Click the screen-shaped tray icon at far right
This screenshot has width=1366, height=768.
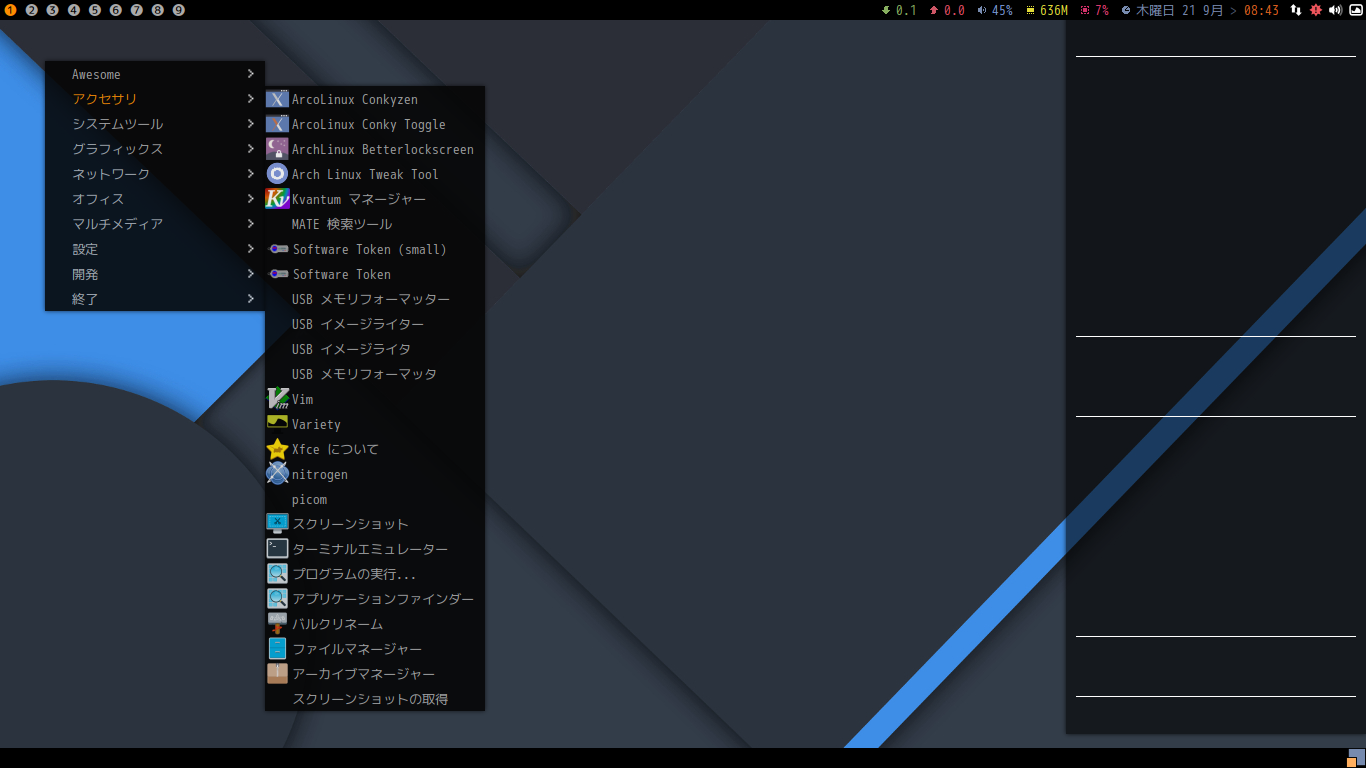pos(1355,10)
